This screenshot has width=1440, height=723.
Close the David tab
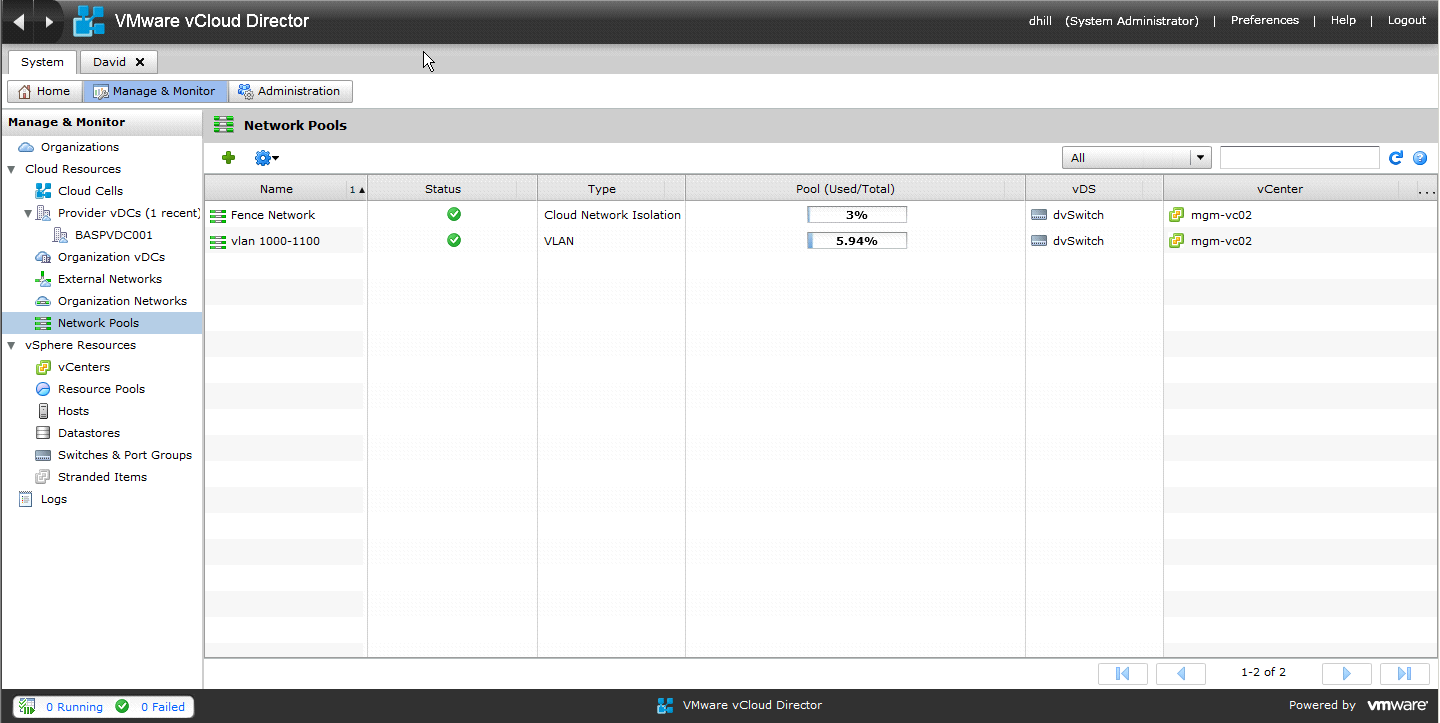pos(140,62)
